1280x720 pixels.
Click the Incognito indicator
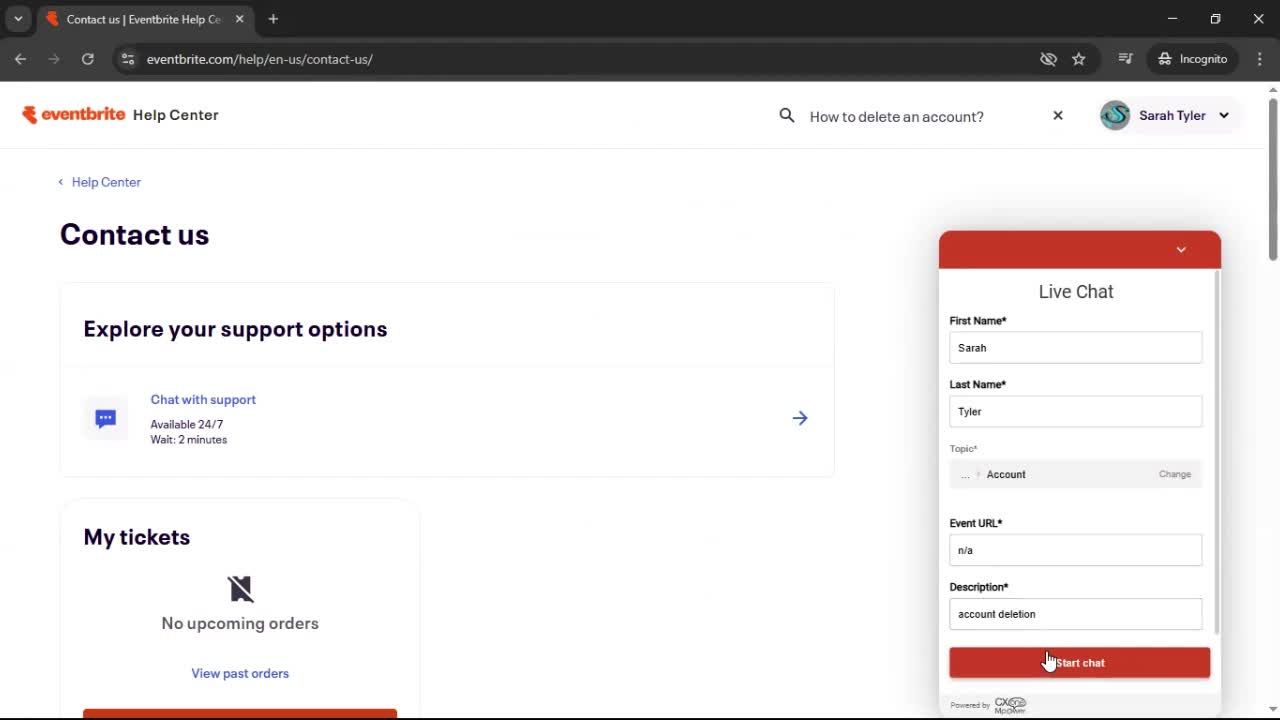click(x=1192, y=59)
